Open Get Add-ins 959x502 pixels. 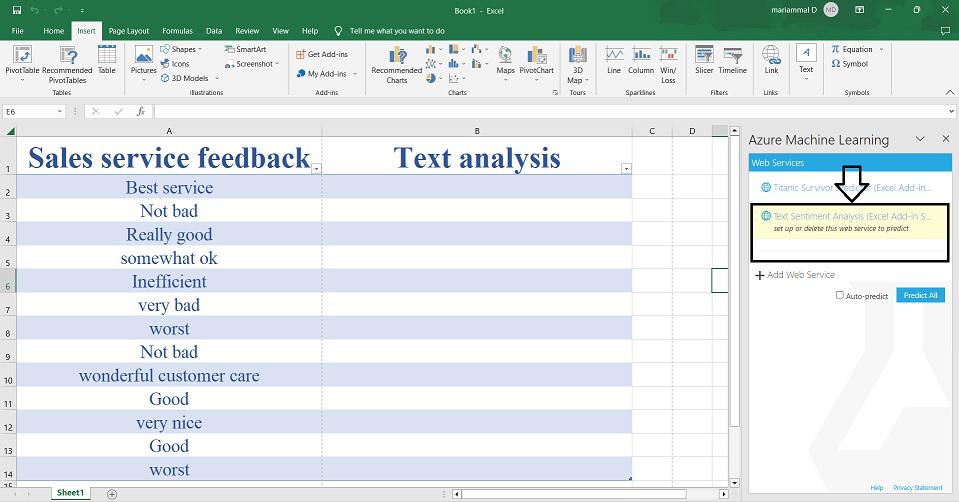coord(322,54)
